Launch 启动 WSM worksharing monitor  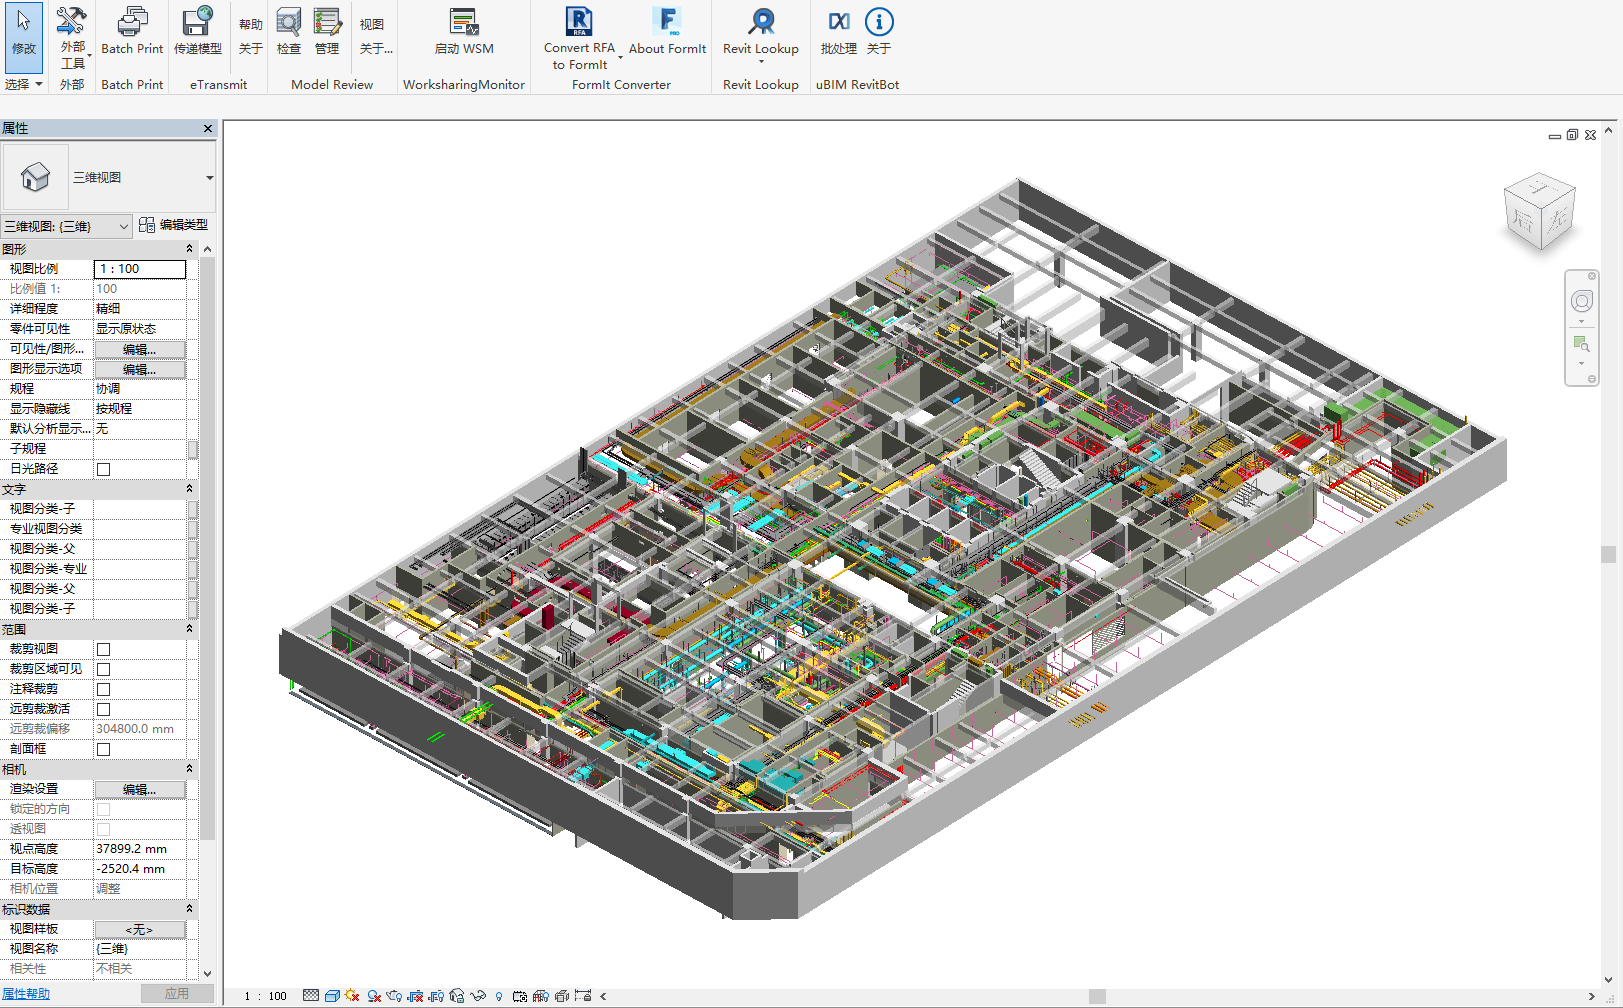(464, 30)
